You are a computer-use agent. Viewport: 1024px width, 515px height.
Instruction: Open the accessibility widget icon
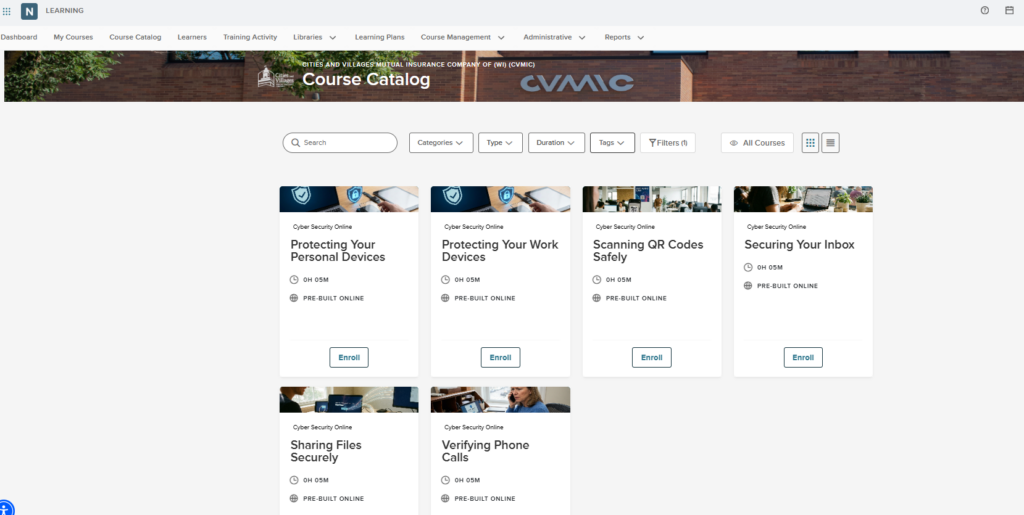(5, 508)
